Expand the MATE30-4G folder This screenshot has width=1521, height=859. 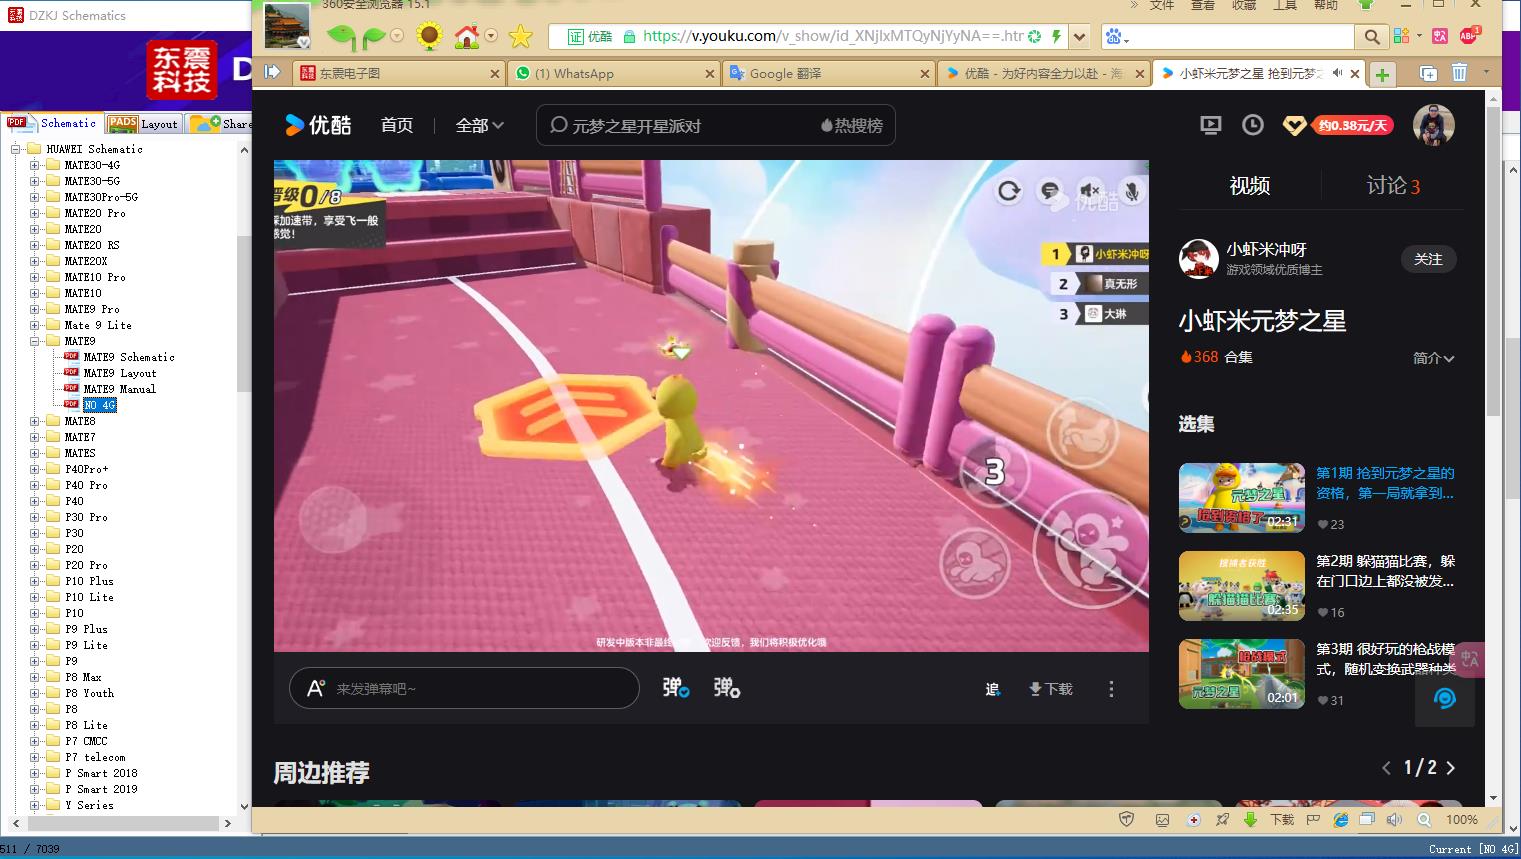point(35,165)
